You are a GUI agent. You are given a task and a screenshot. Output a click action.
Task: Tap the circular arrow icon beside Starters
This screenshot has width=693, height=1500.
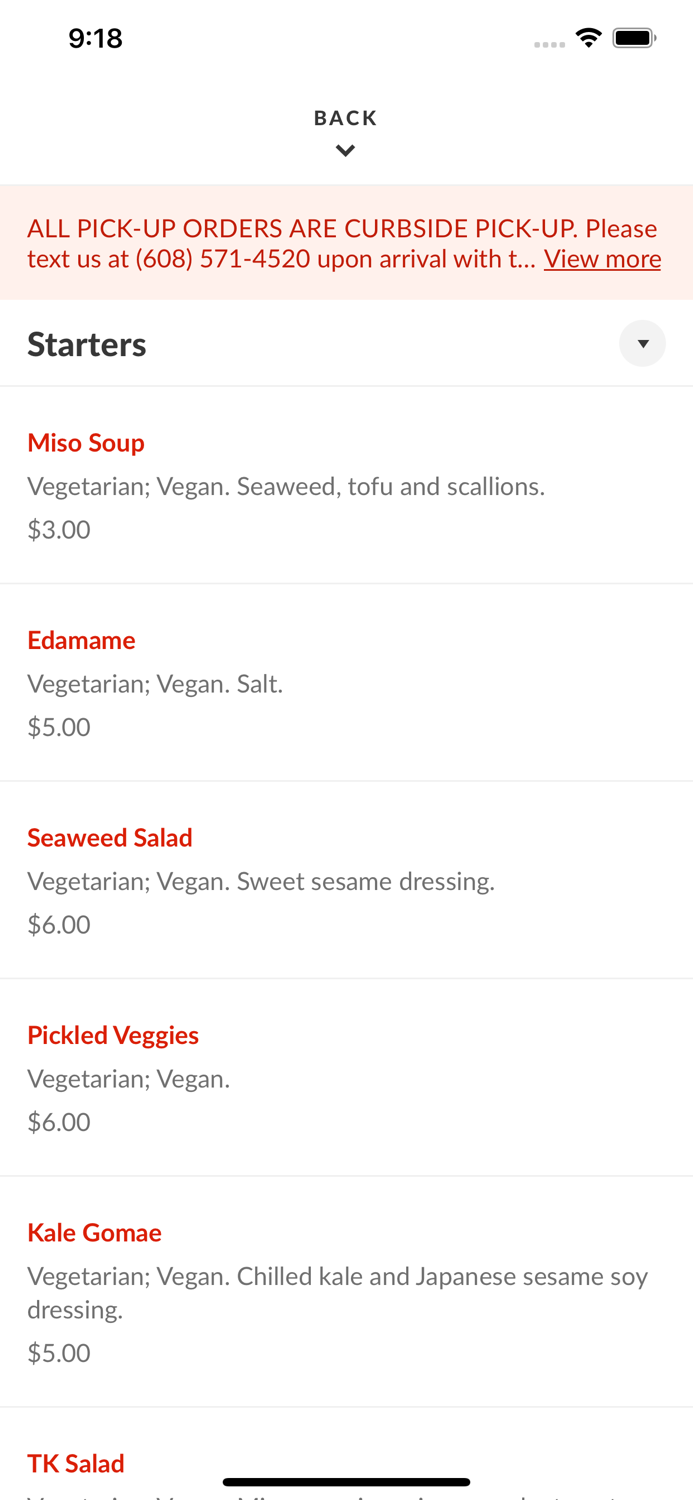coord(643,343)
